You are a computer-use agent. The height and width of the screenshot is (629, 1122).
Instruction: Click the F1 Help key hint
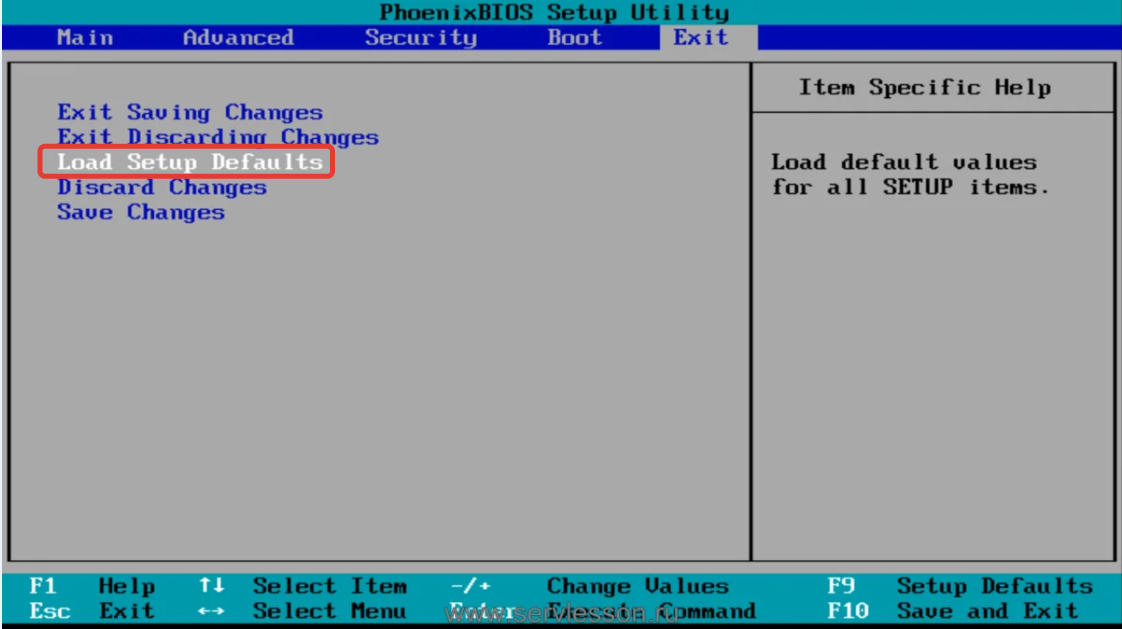click(x=92, y=586)
